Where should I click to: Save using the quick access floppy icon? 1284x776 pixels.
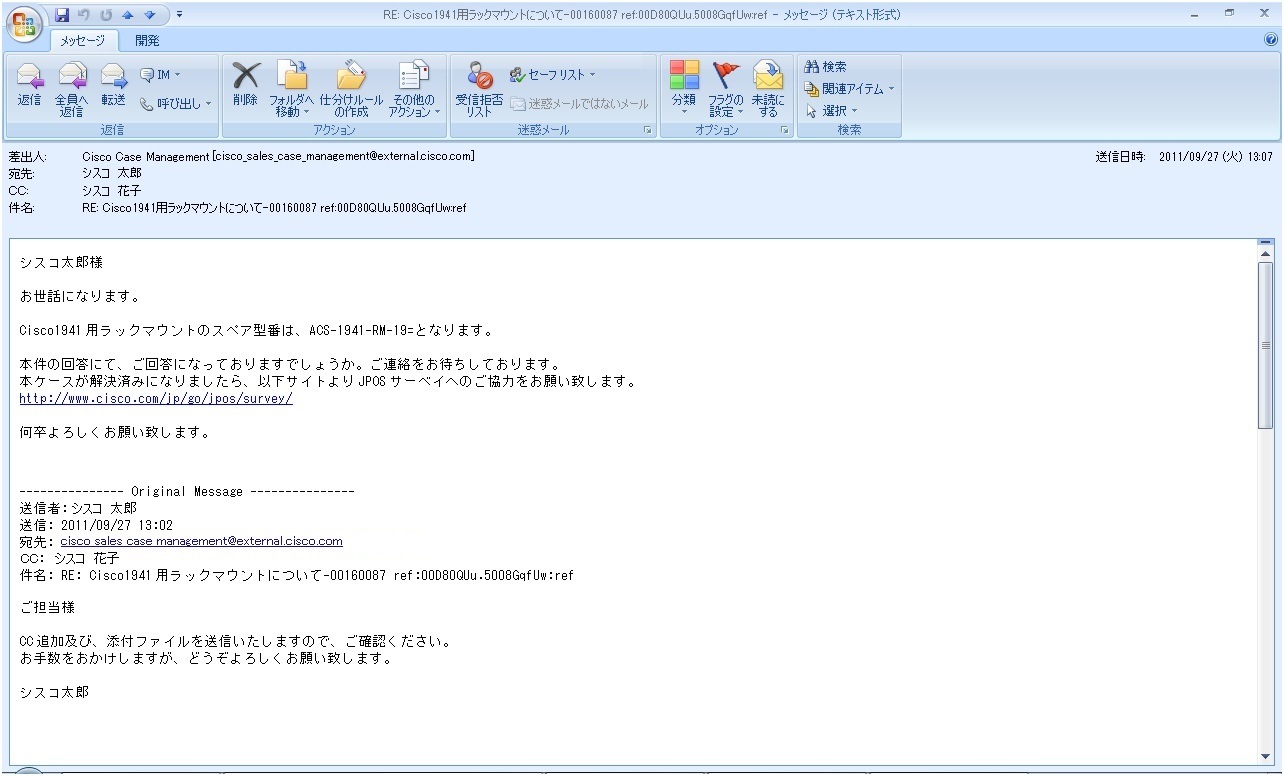62,15
